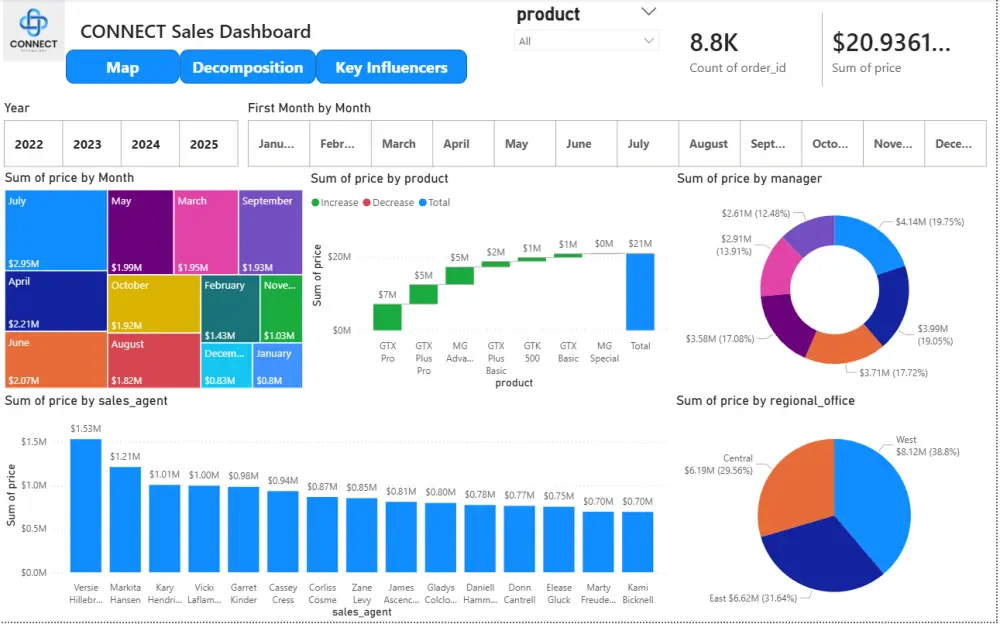Select March in the month slicer
This screenshot has height=624, width=1000.
(x=402, y=144)
